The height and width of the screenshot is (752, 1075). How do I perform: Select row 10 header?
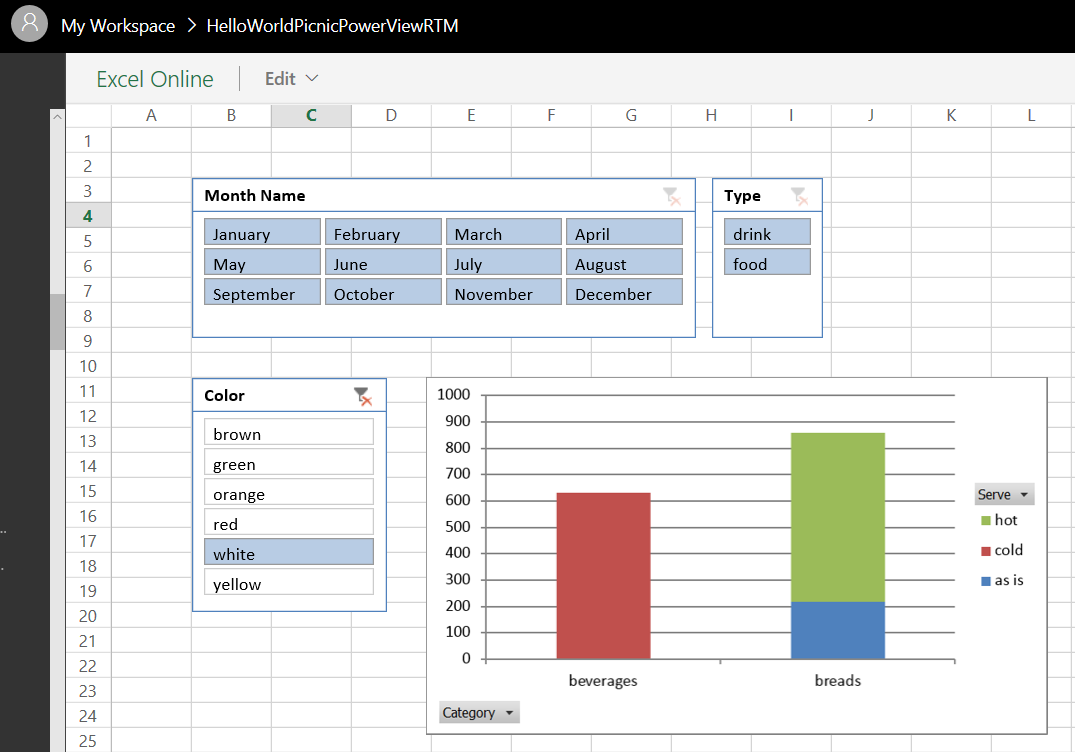point(88,366)
